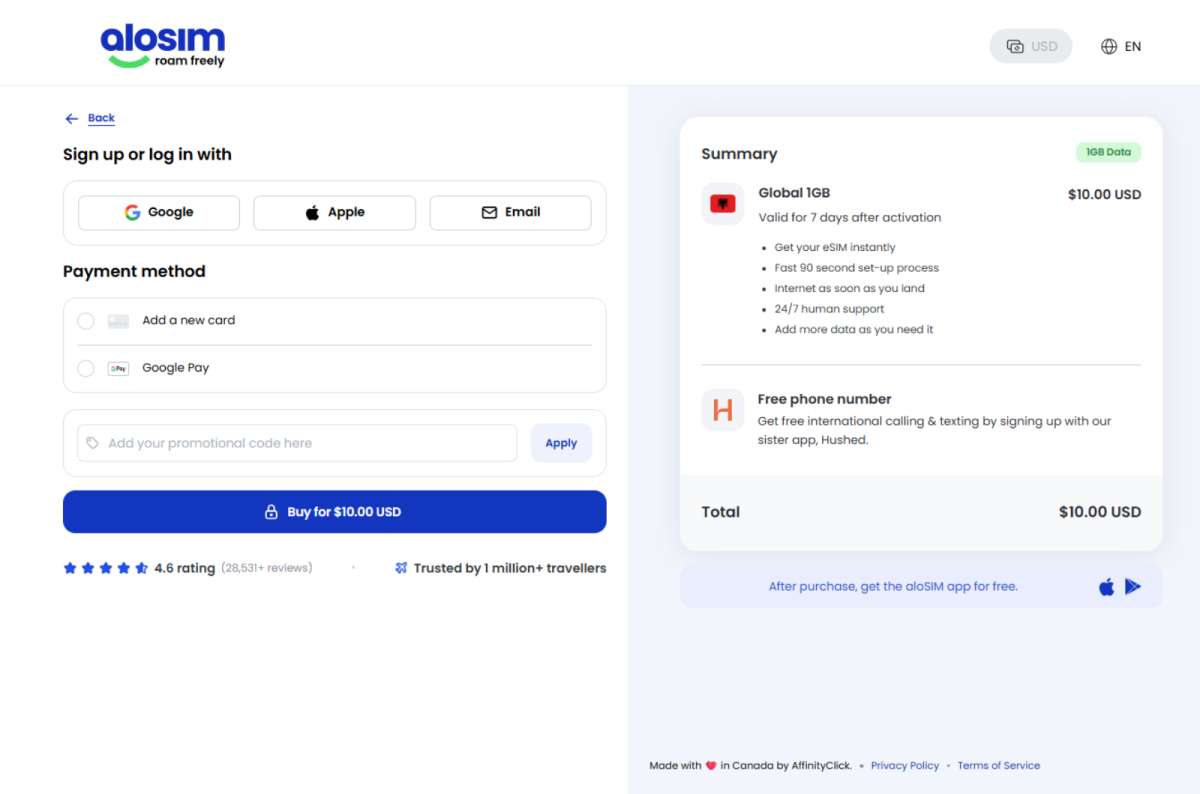The height and width of the screenshot is (794, 1200).
Task: Click the back arrow icon
Action: pos(71,118)
